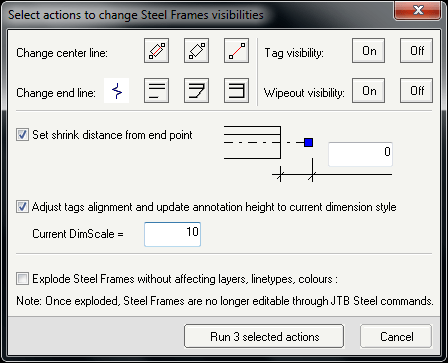Select squared closed end line icon
The image size is (448, 363).
pos(237,91)
